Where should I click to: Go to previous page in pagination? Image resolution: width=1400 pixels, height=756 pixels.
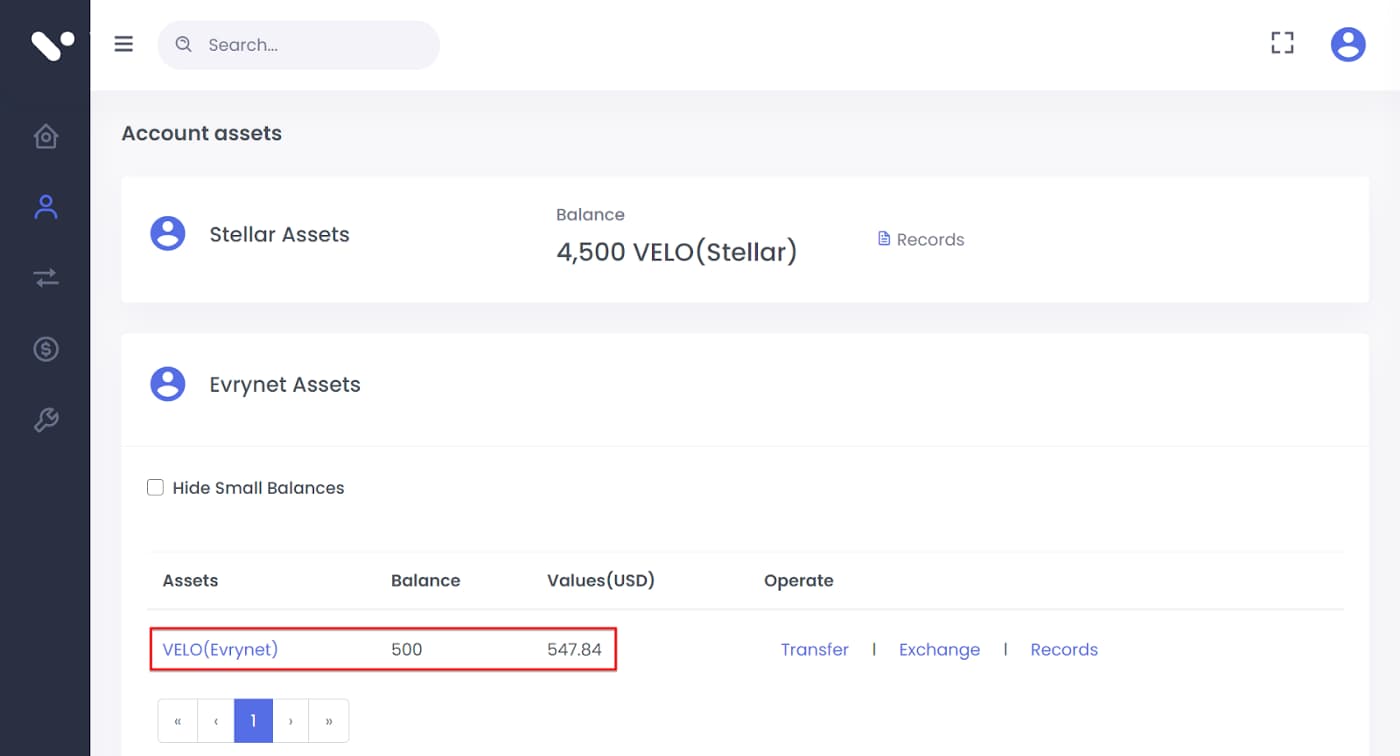click(215, 721)
